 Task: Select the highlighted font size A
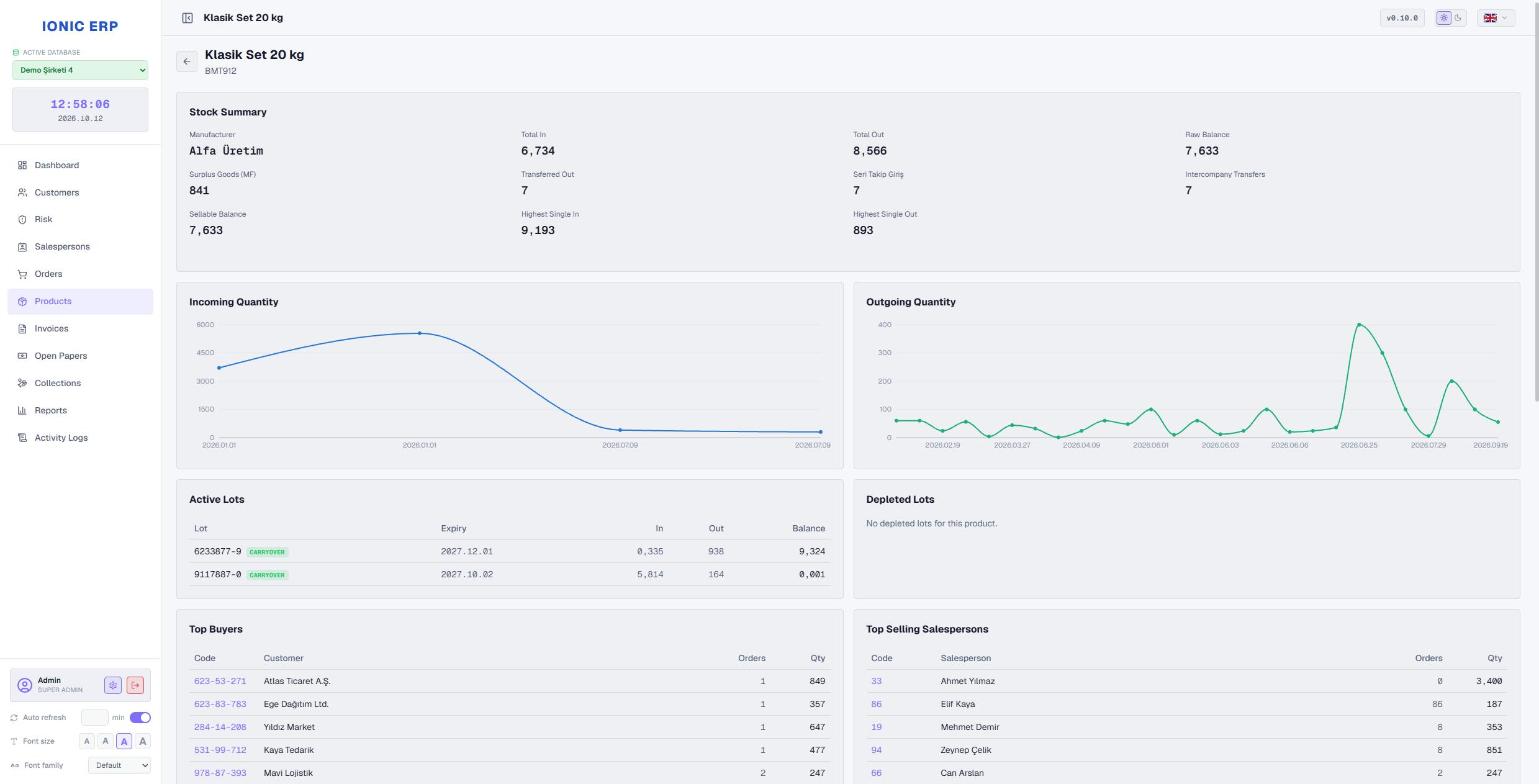pyautogui.click(x=124, y=741)
